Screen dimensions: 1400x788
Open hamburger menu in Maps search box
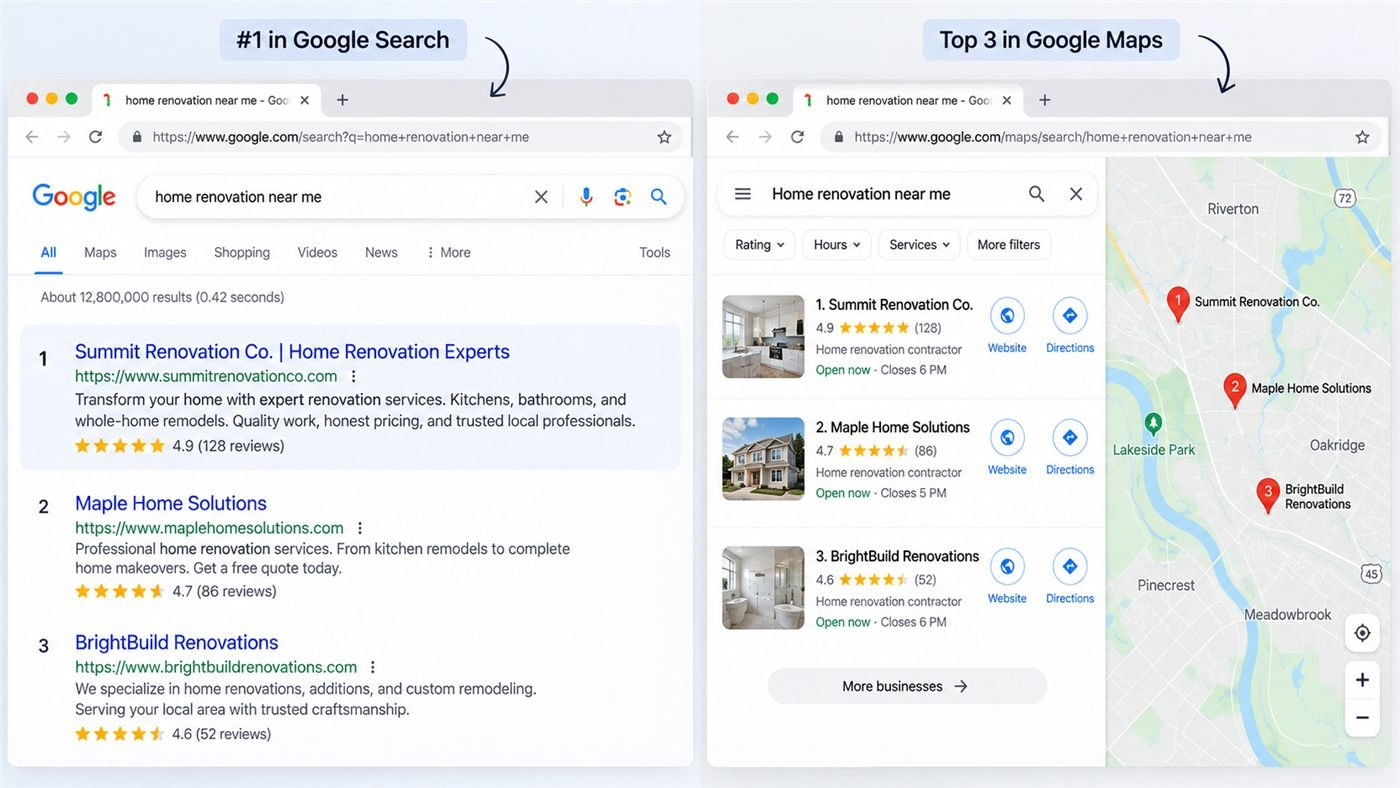[x=743, y=194]
